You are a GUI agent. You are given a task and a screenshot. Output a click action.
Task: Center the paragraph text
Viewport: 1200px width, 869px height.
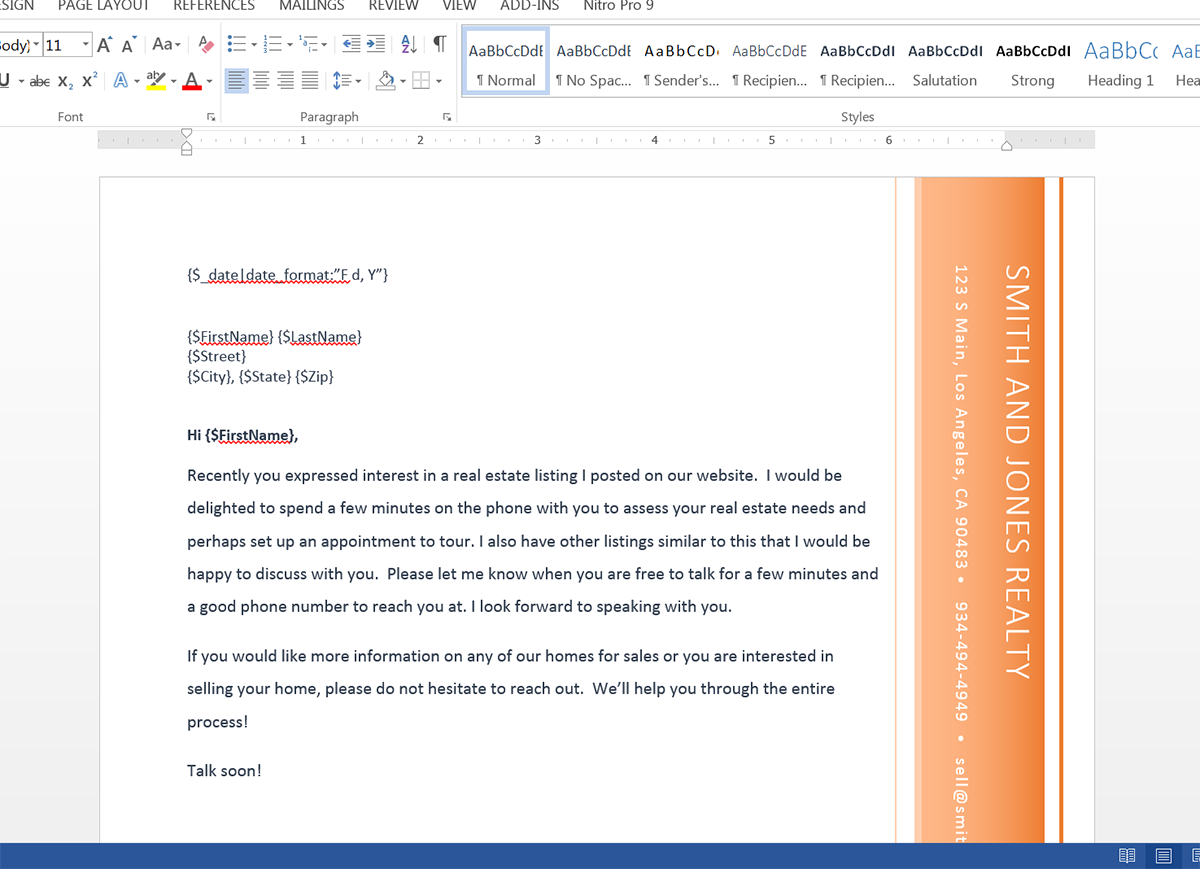click(x=261, y=81)
